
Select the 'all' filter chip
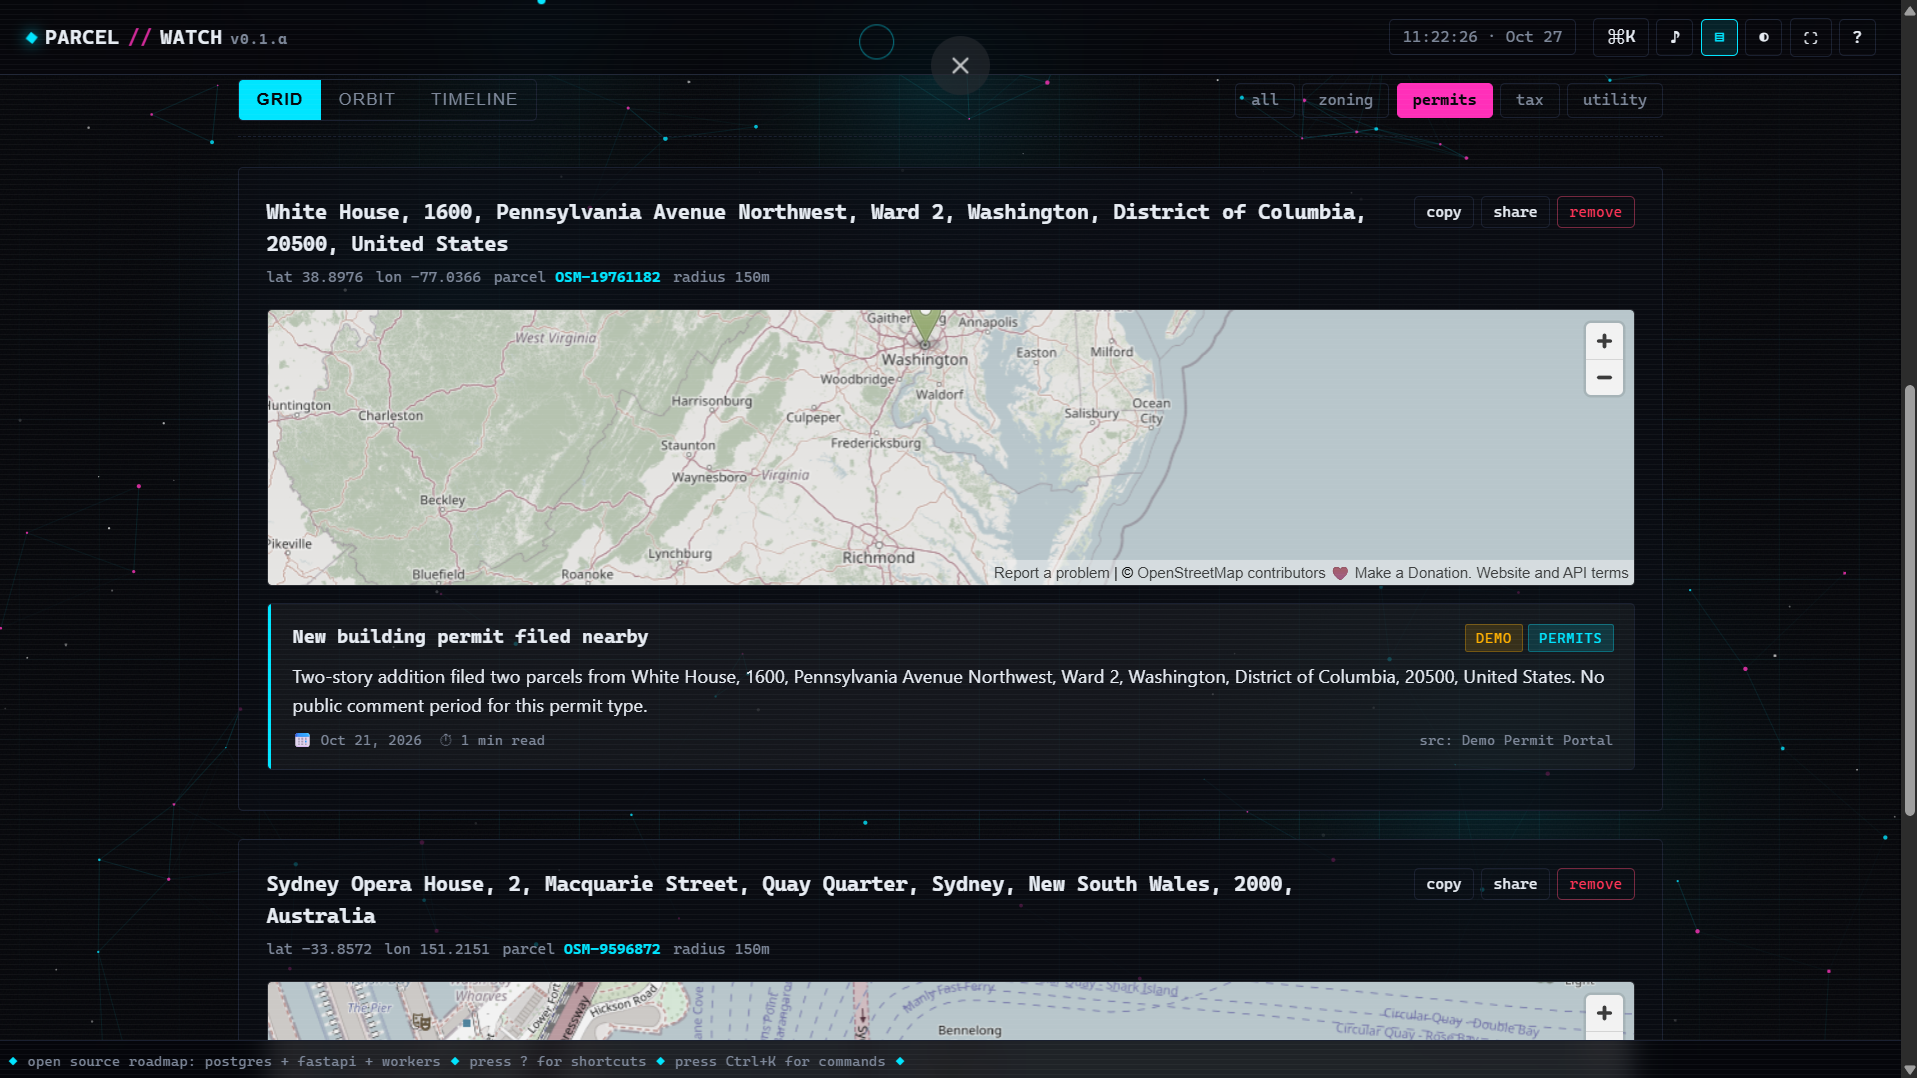(x=1264, y=100)
